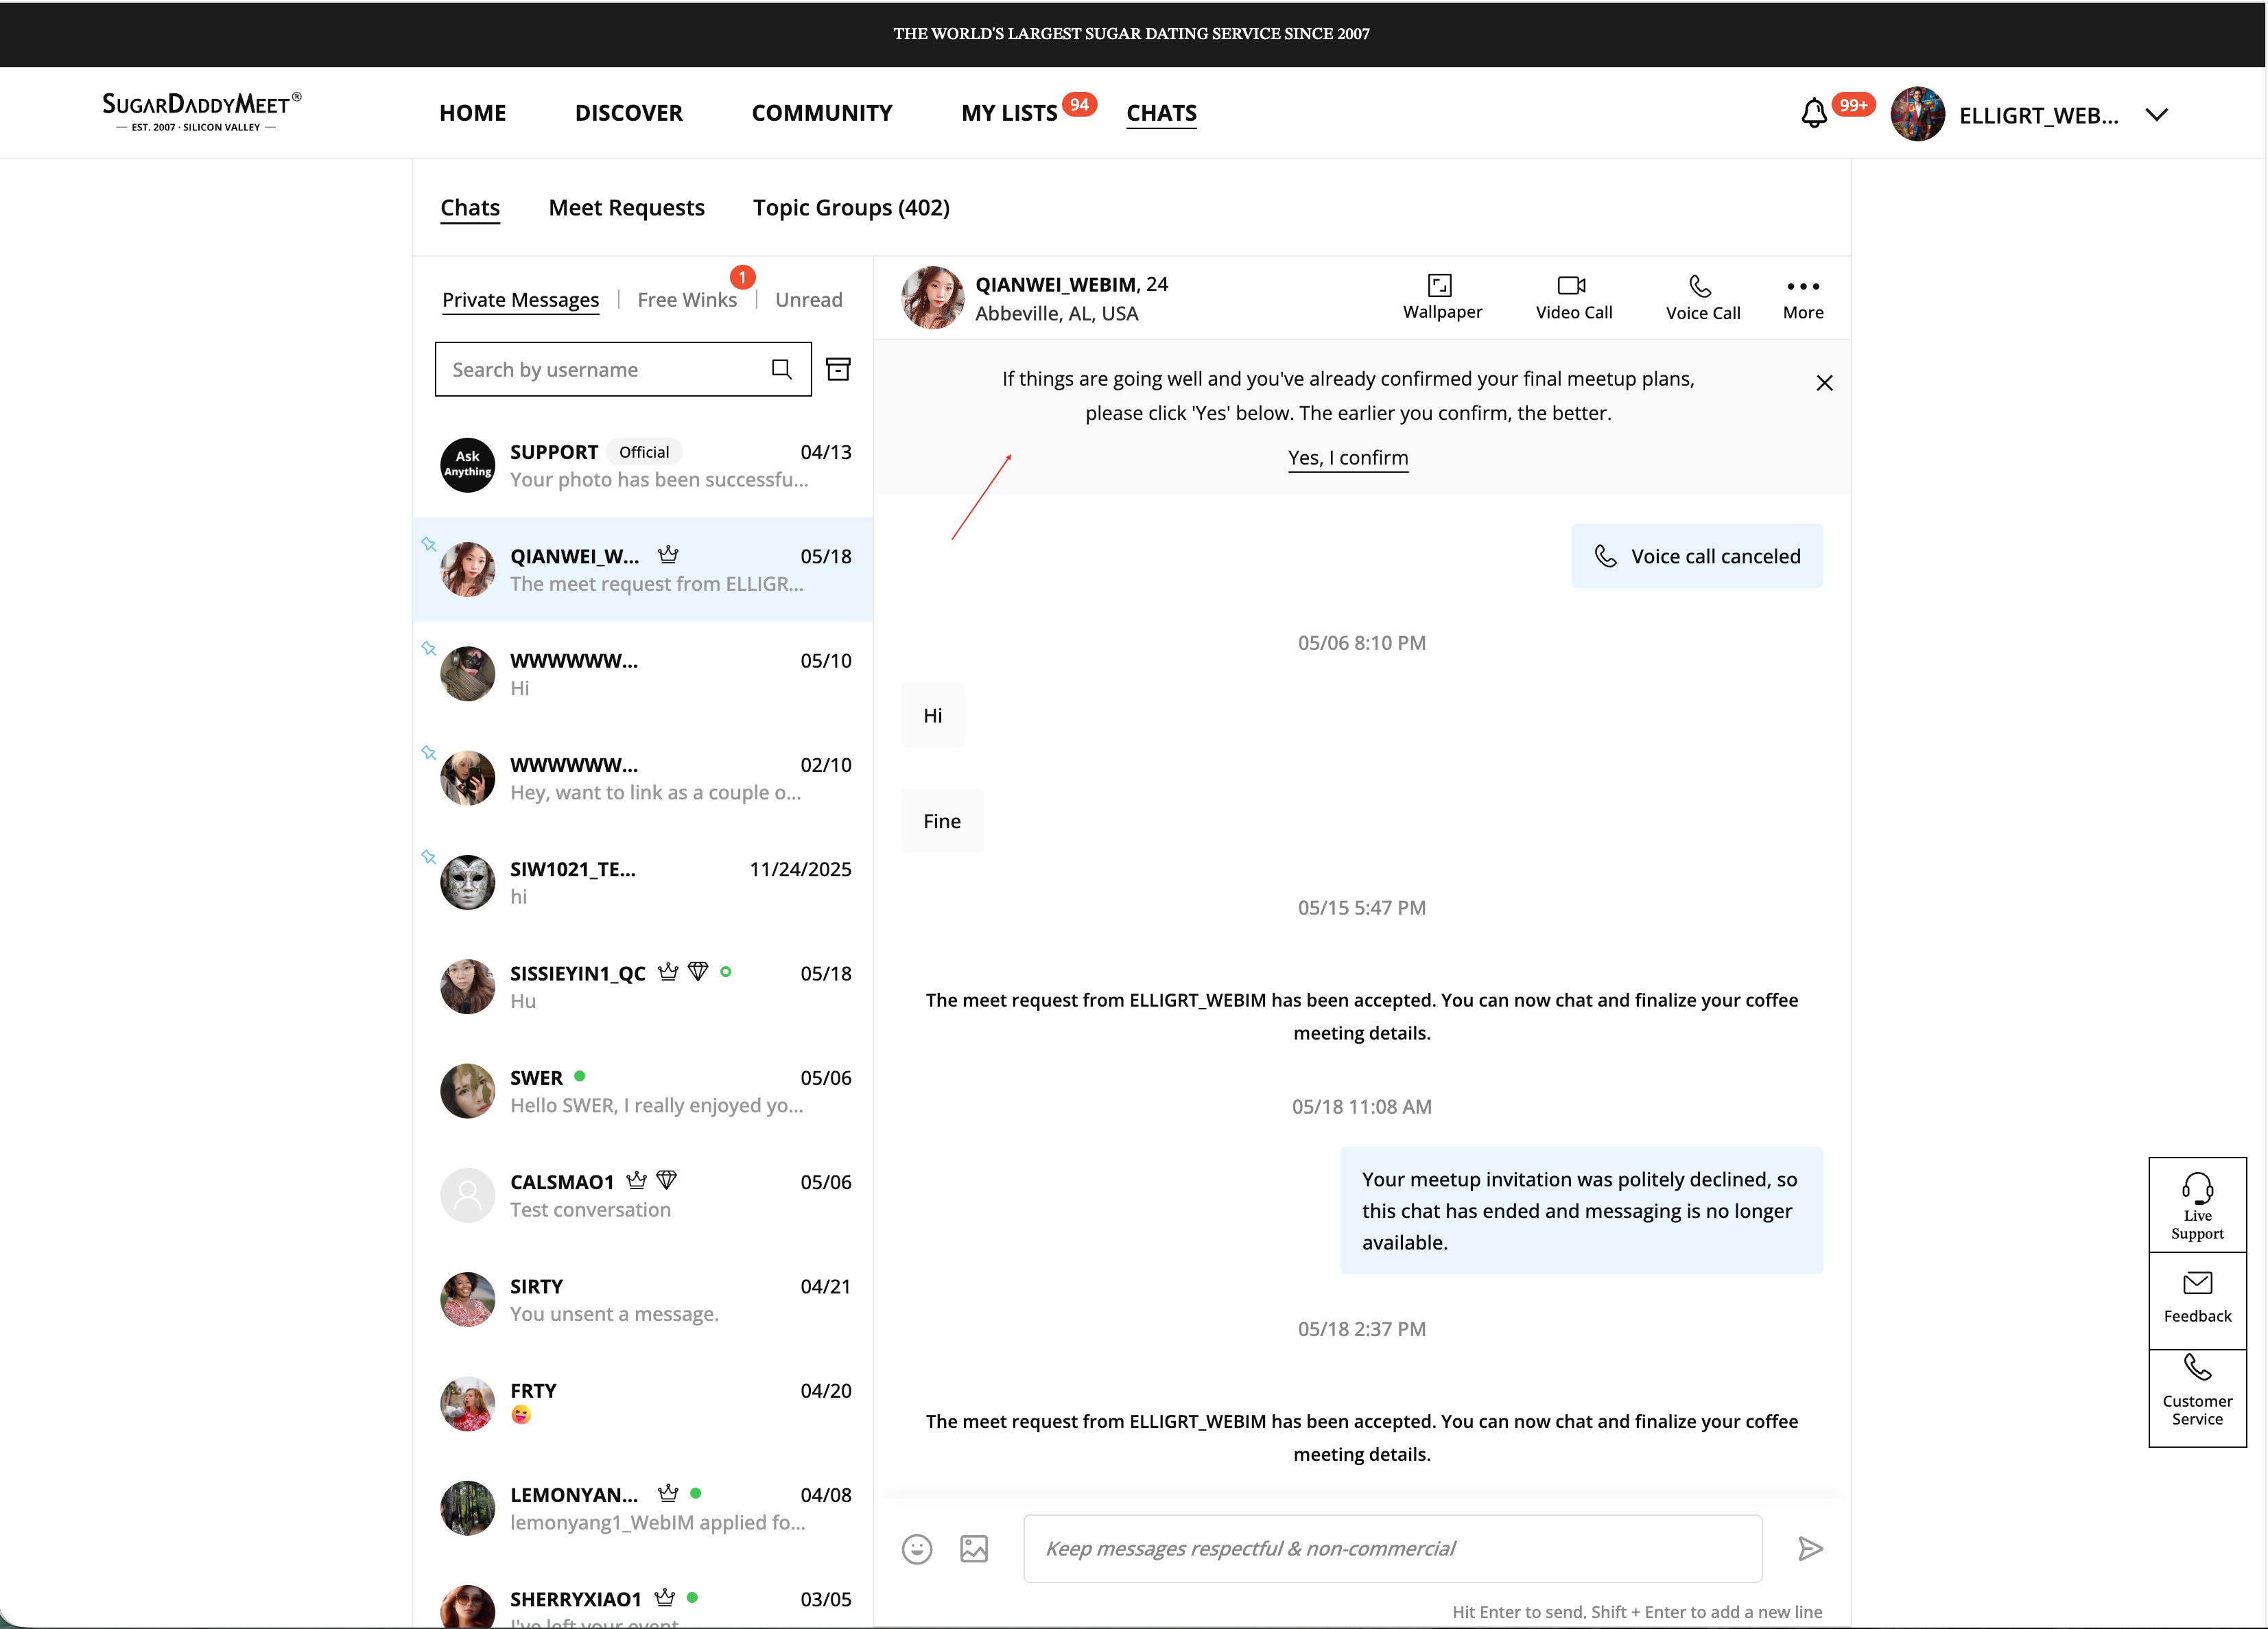Image resolution: width=2268 pixels, height=1629 pixels.
Task: Start a Video Call
Action: point(1573,297)
